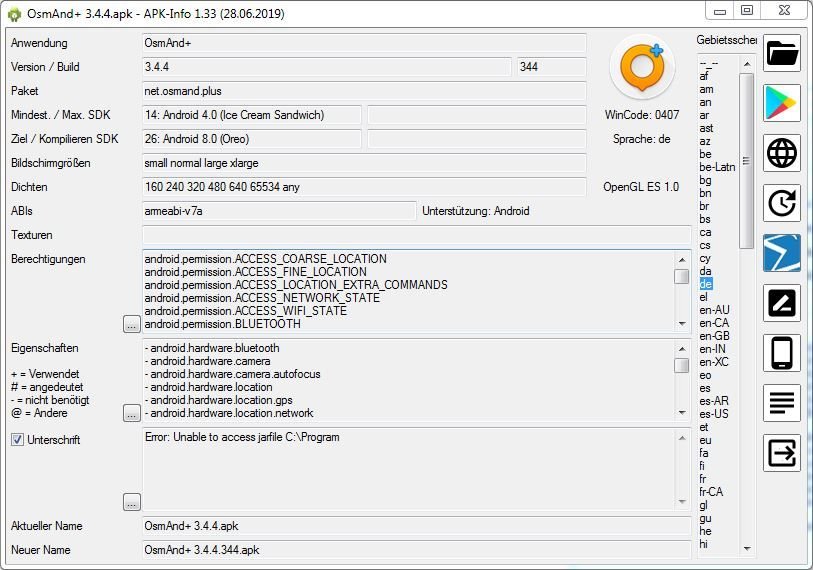Screen dimensions: 813x570
Task: Click the Android APK-Info title bar icon
Action: click(x=15, y=14)
